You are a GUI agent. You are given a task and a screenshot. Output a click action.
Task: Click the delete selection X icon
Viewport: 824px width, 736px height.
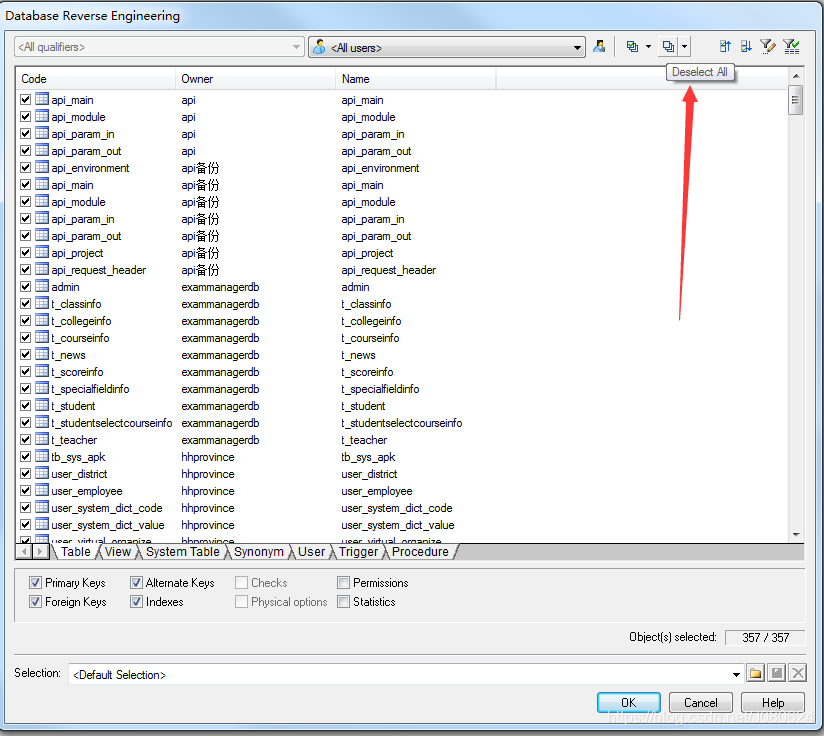[798, 673]
